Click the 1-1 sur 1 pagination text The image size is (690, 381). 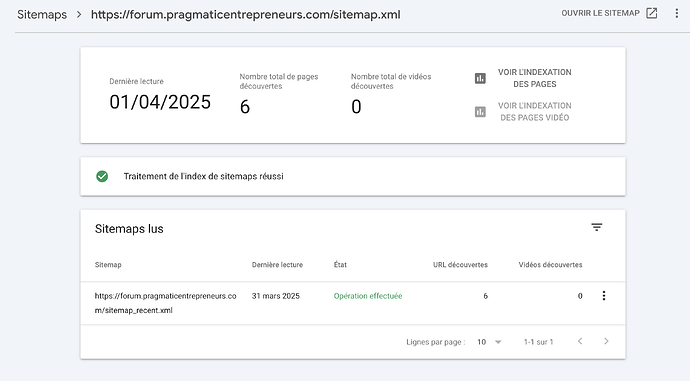point(538,342)
